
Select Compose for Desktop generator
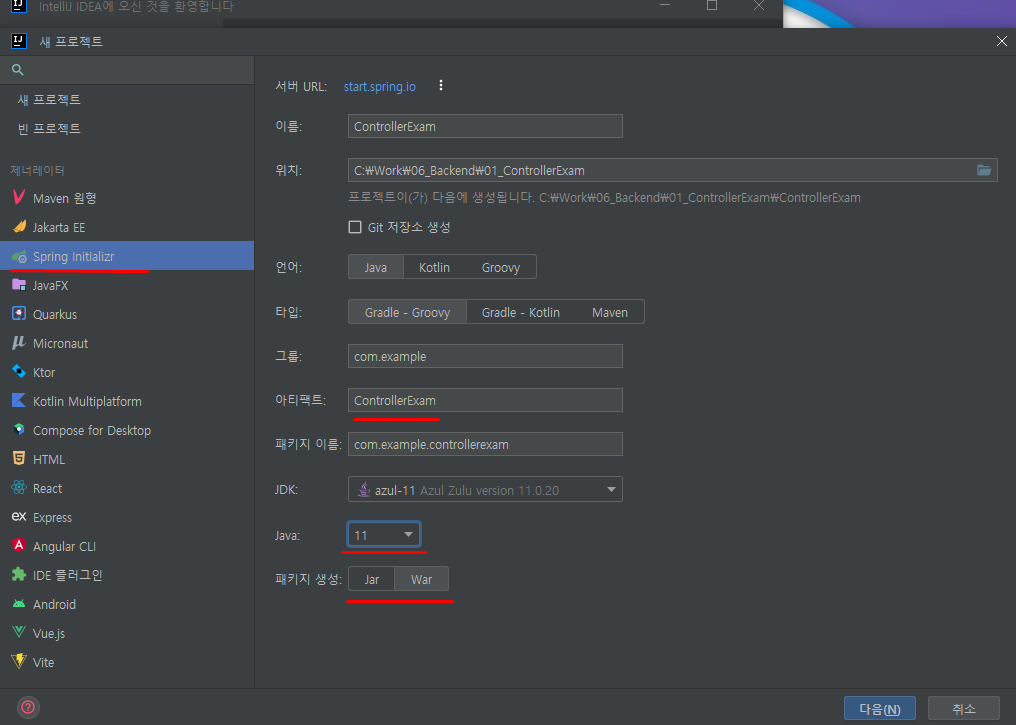point(127,430)
